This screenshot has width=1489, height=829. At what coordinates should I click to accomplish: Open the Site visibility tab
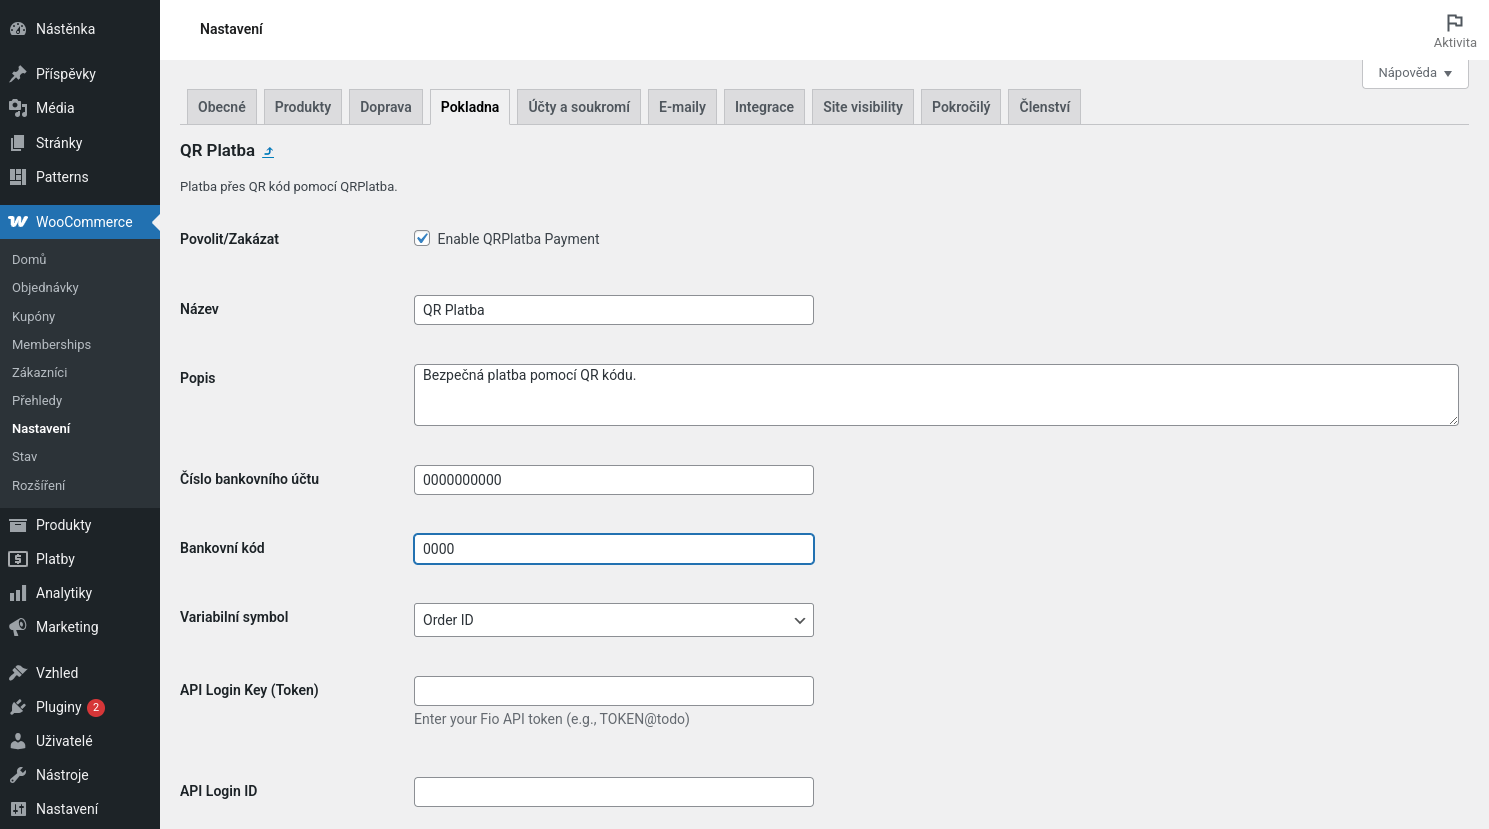click(x=863, y=107)
